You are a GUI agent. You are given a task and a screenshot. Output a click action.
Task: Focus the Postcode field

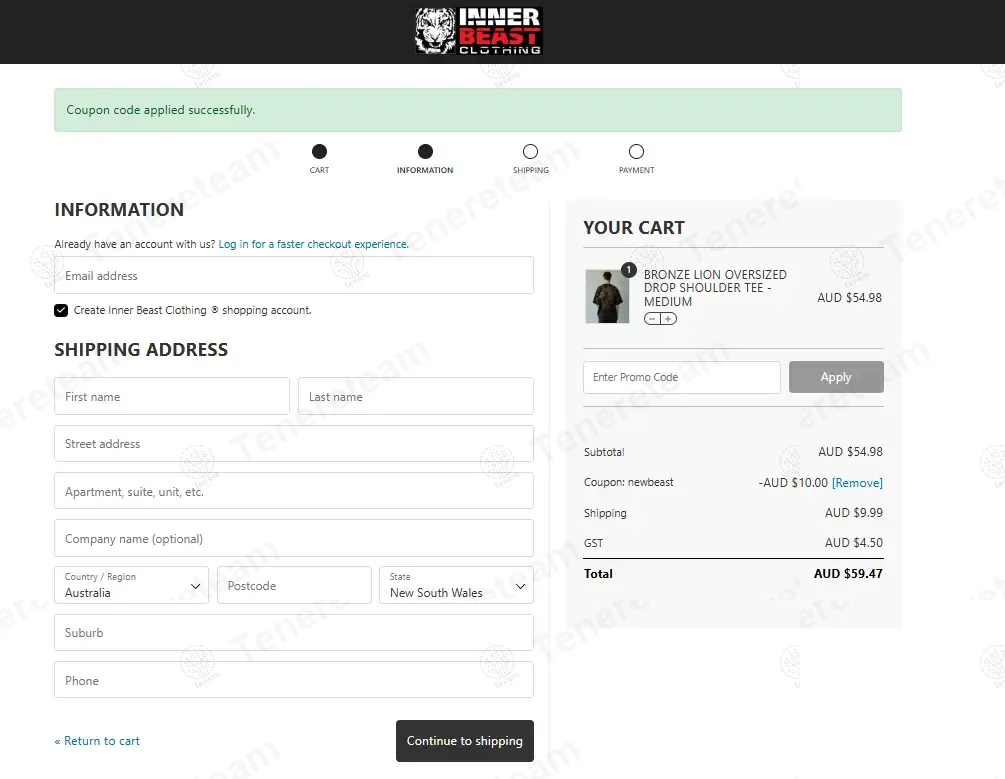(294, 585)
